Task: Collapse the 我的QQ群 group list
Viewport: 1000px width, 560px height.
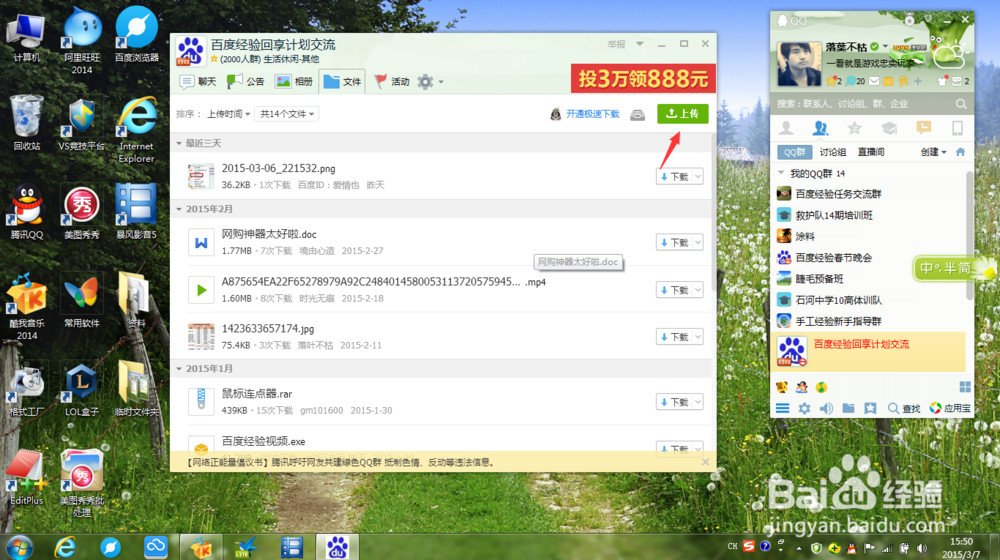Action: pyautogui.click(x=781, y=173)
